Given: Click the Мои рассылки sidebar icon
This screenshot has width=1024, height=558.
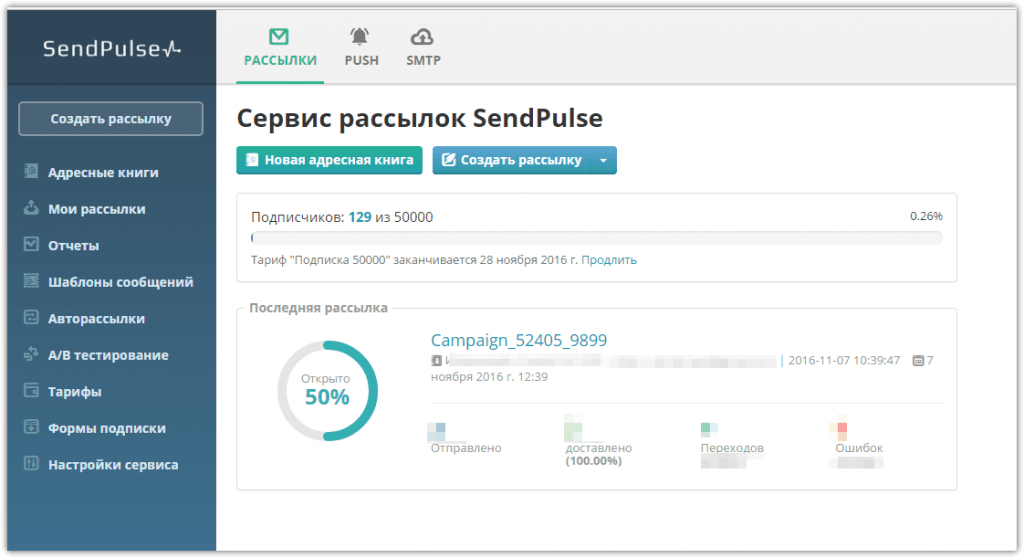Looking at the screenshot, I should pos(31,208).
